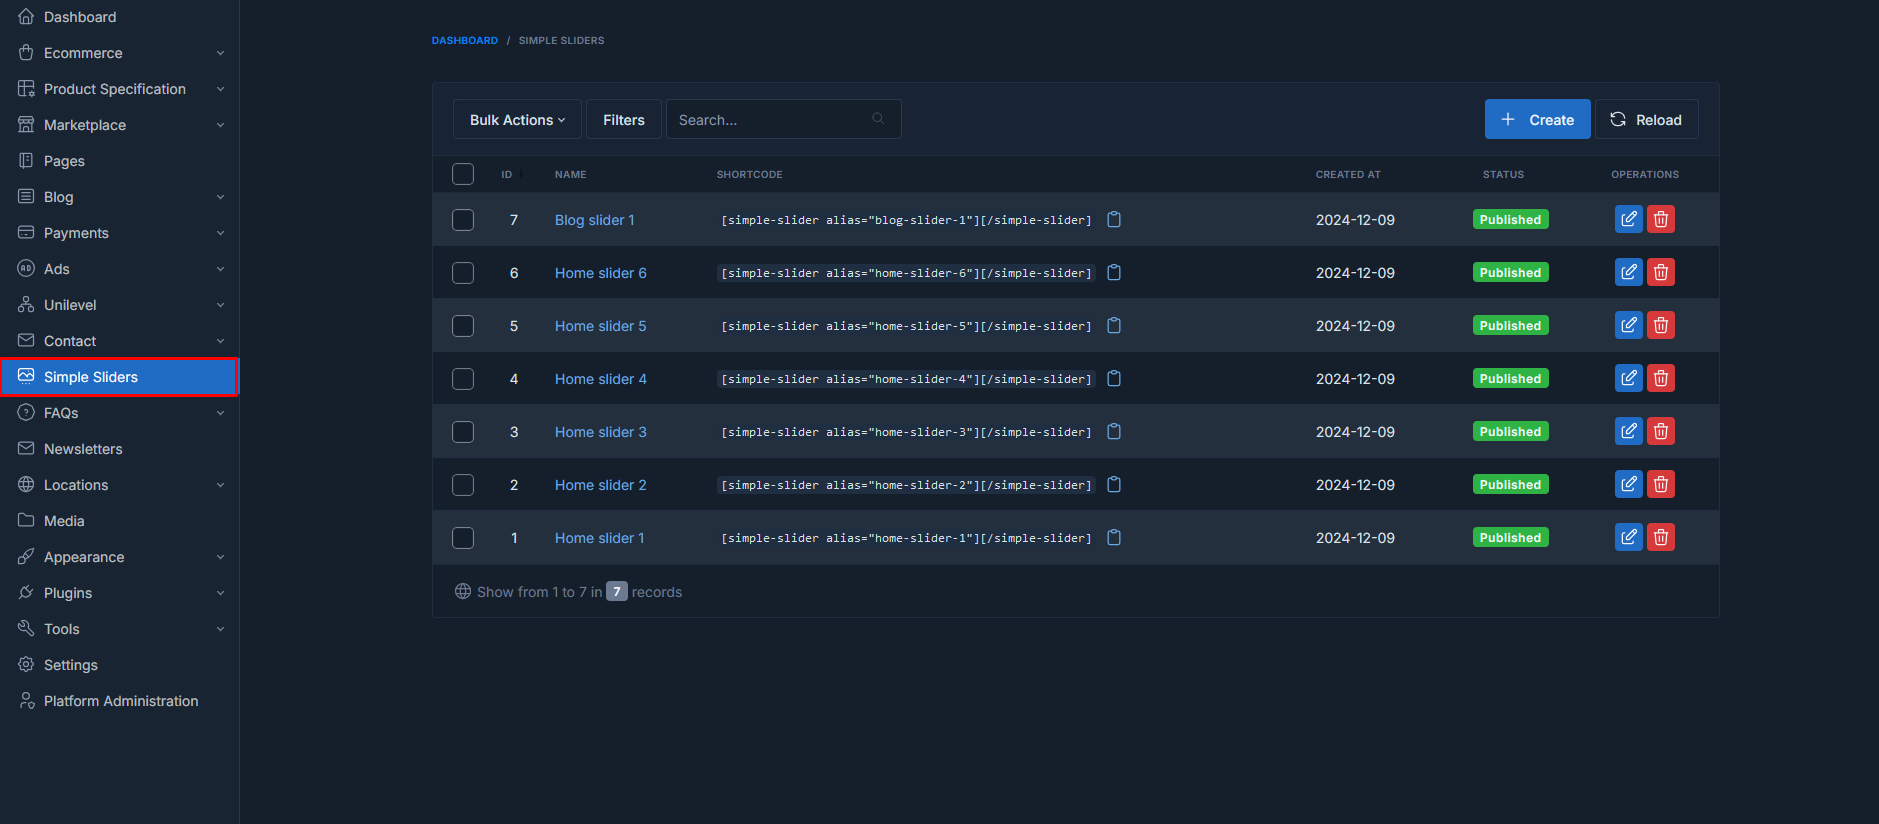Check the box for Home slider 3
The width and height of the screenshot is (1879, 824).
463,432
